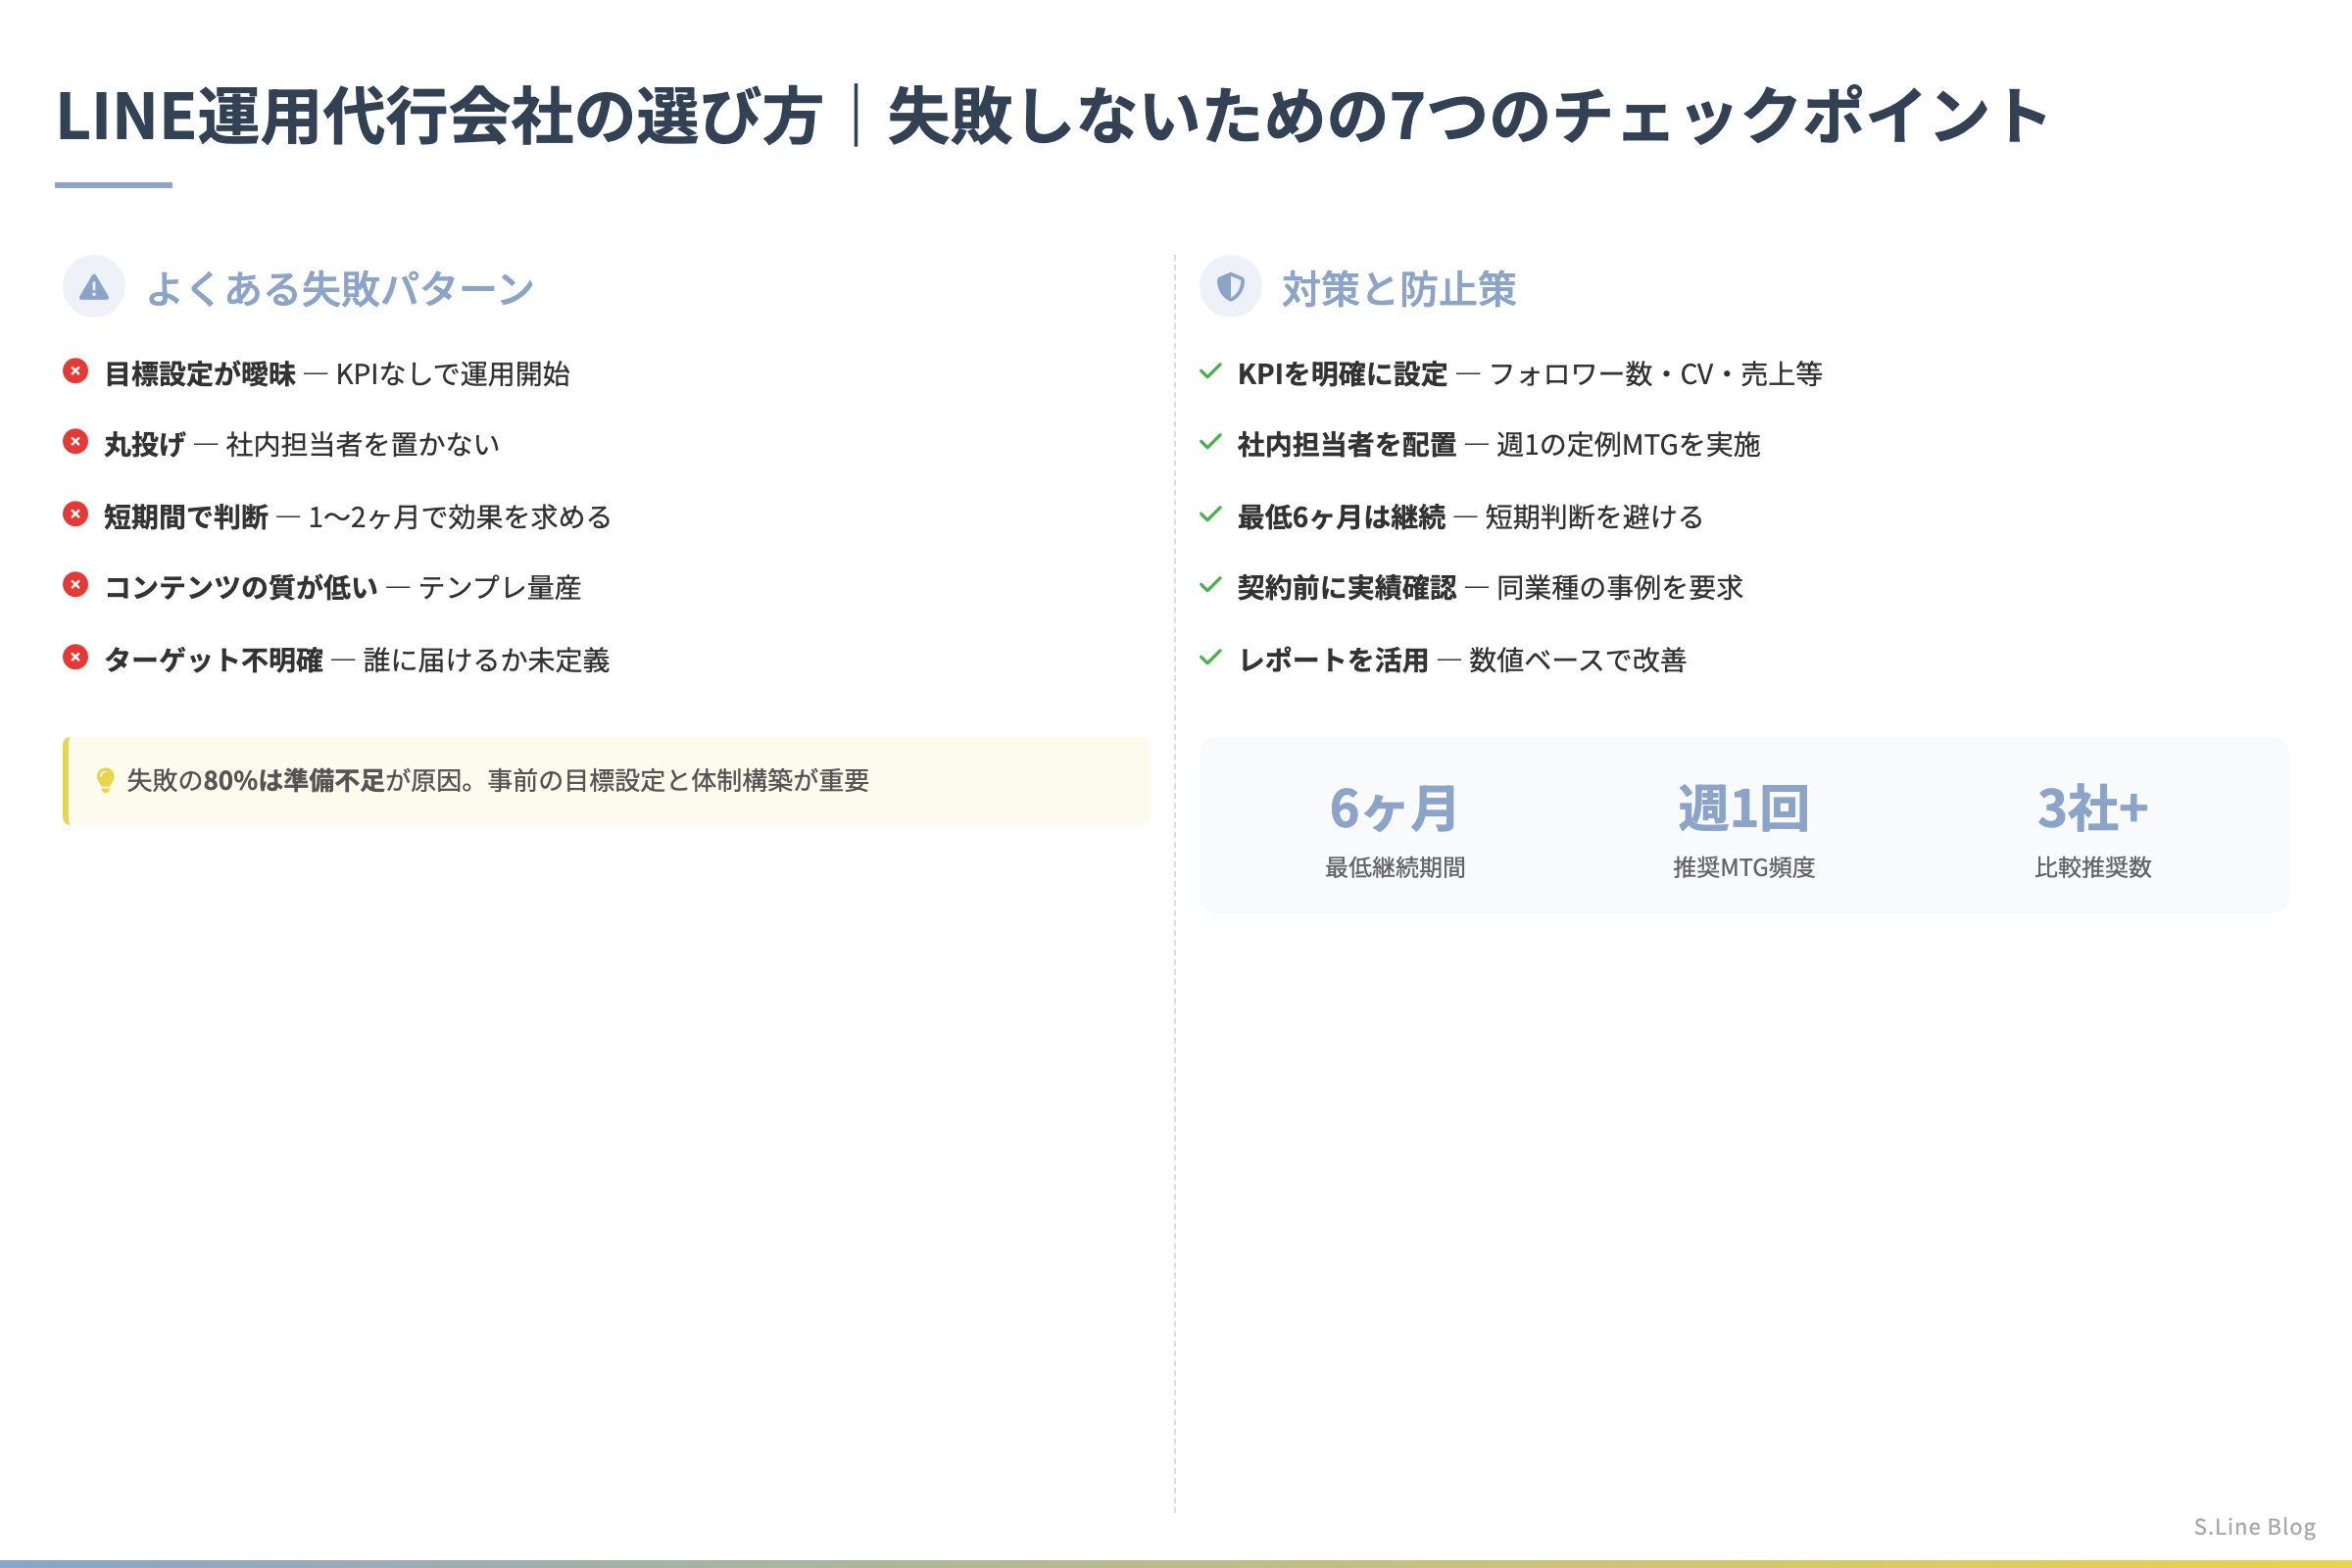Click the text 1〜2ヶ月で効果を求める

pyautogui.click(x=460, y=517)
